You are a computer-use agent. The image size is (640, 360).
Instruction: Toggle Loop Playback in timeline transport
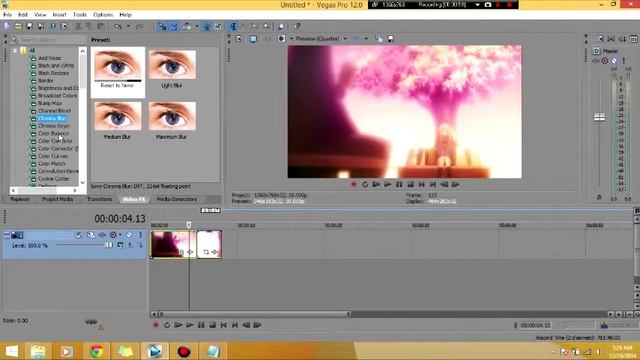tap(167, 325)
